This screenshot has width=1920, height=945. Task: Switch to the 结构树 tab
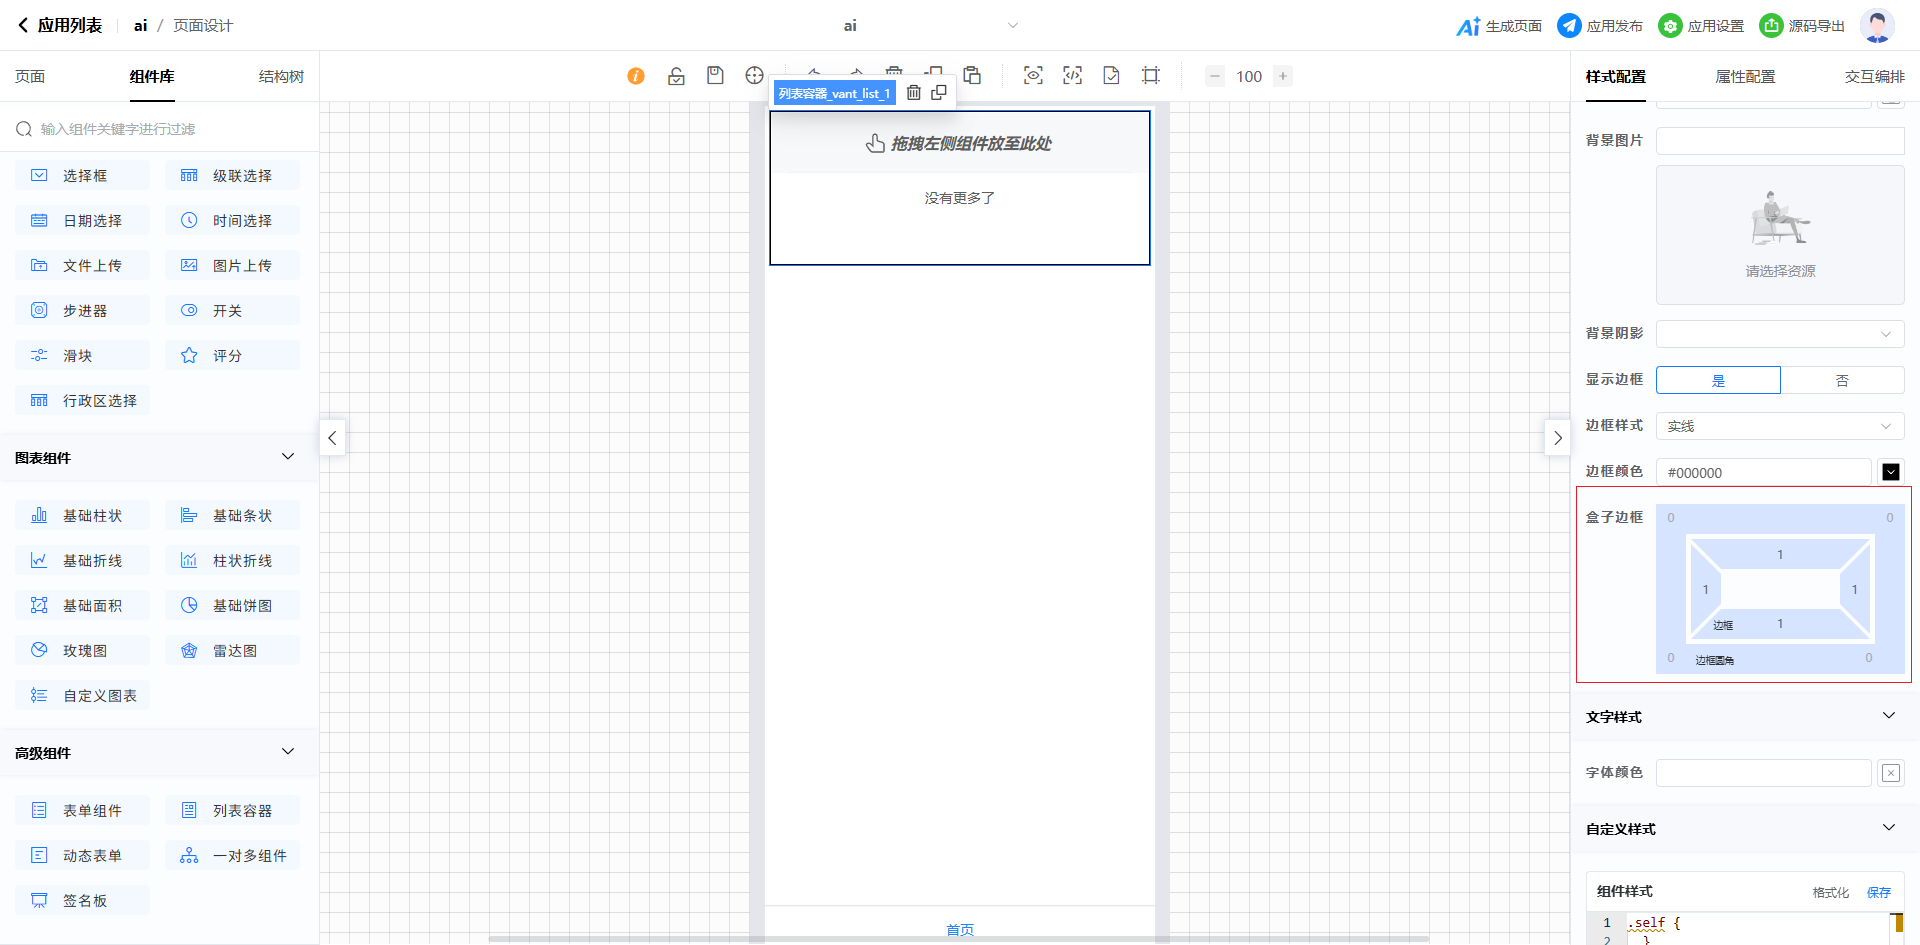click(x=281, y=77)
